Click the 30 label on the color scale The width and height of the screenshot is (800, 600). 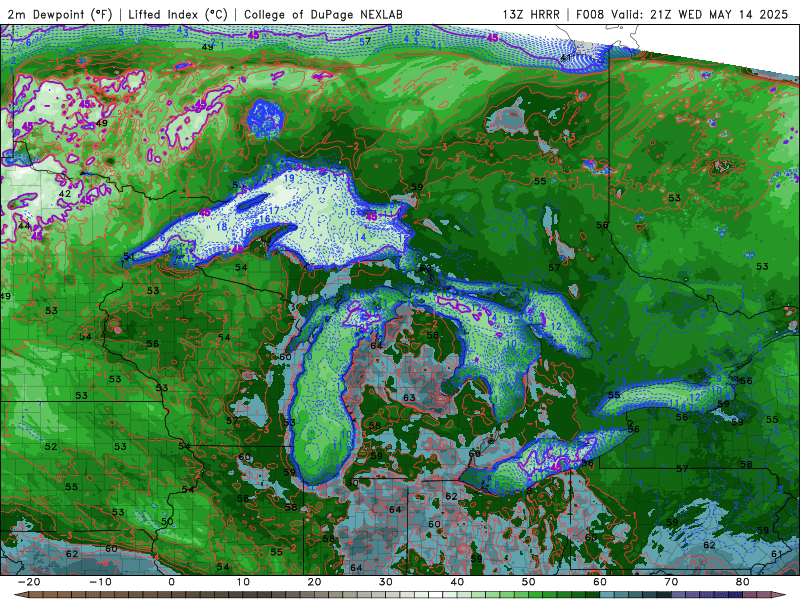386,582
